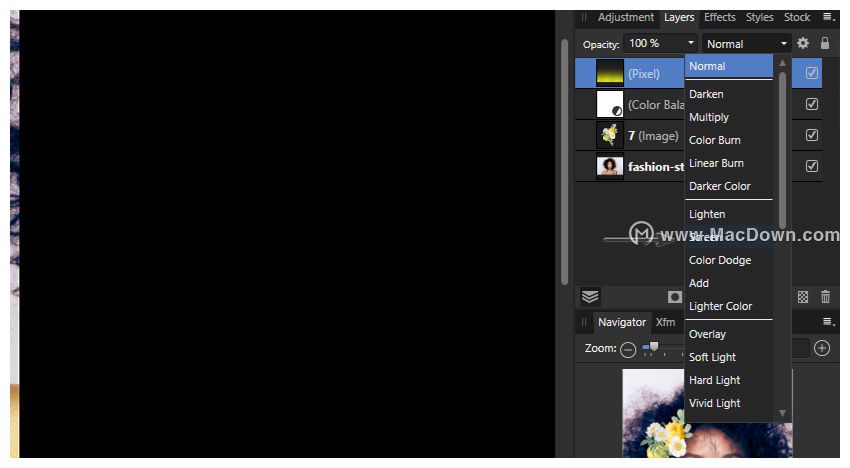Choose Add blend mode

(x=729, y=283)
